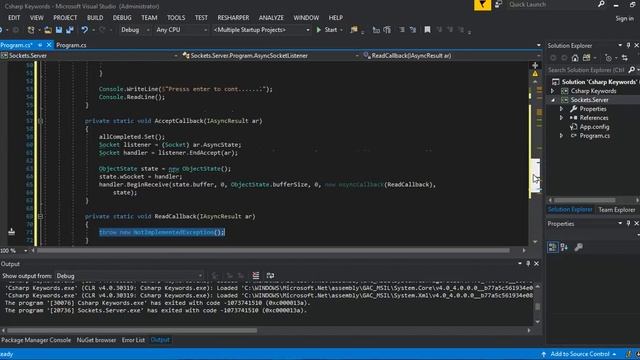
Task: Click the Search Solution Explorer field
Action: point(587,70)
